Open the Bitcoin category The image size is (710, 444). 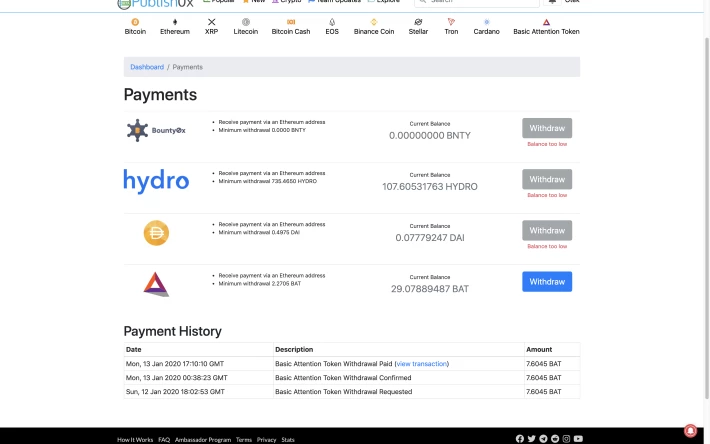pos(135,27)
